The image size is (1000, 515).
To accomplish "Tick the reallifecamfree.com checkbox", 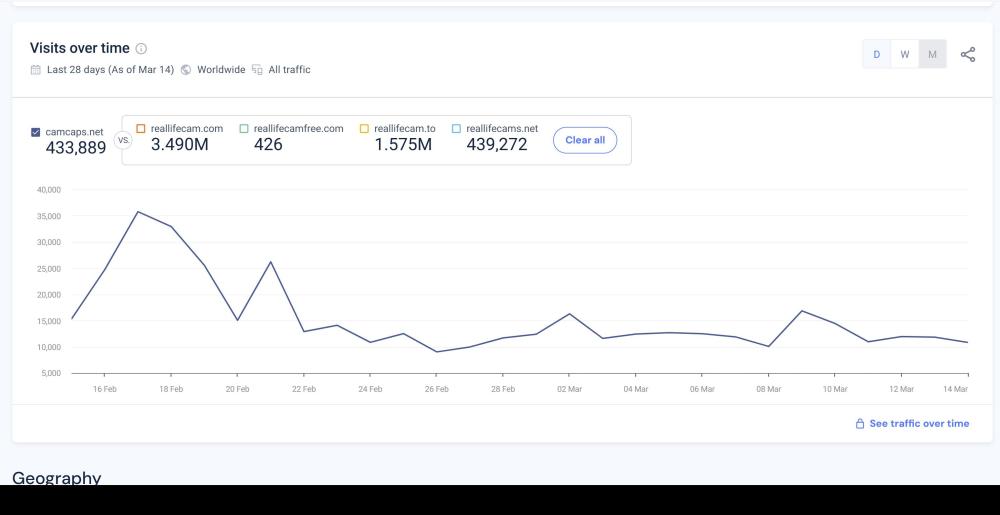I will tap(244, 128).
